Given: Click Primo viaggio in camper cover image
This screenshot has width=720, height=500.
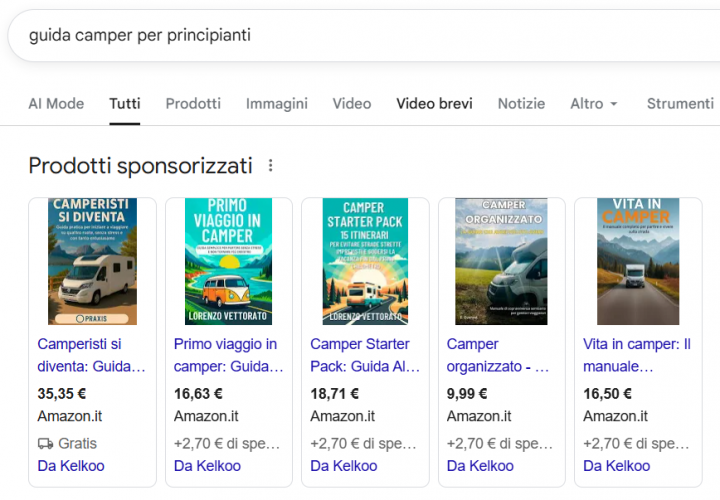Looking at the screenshot, I should tap(228, 261).
